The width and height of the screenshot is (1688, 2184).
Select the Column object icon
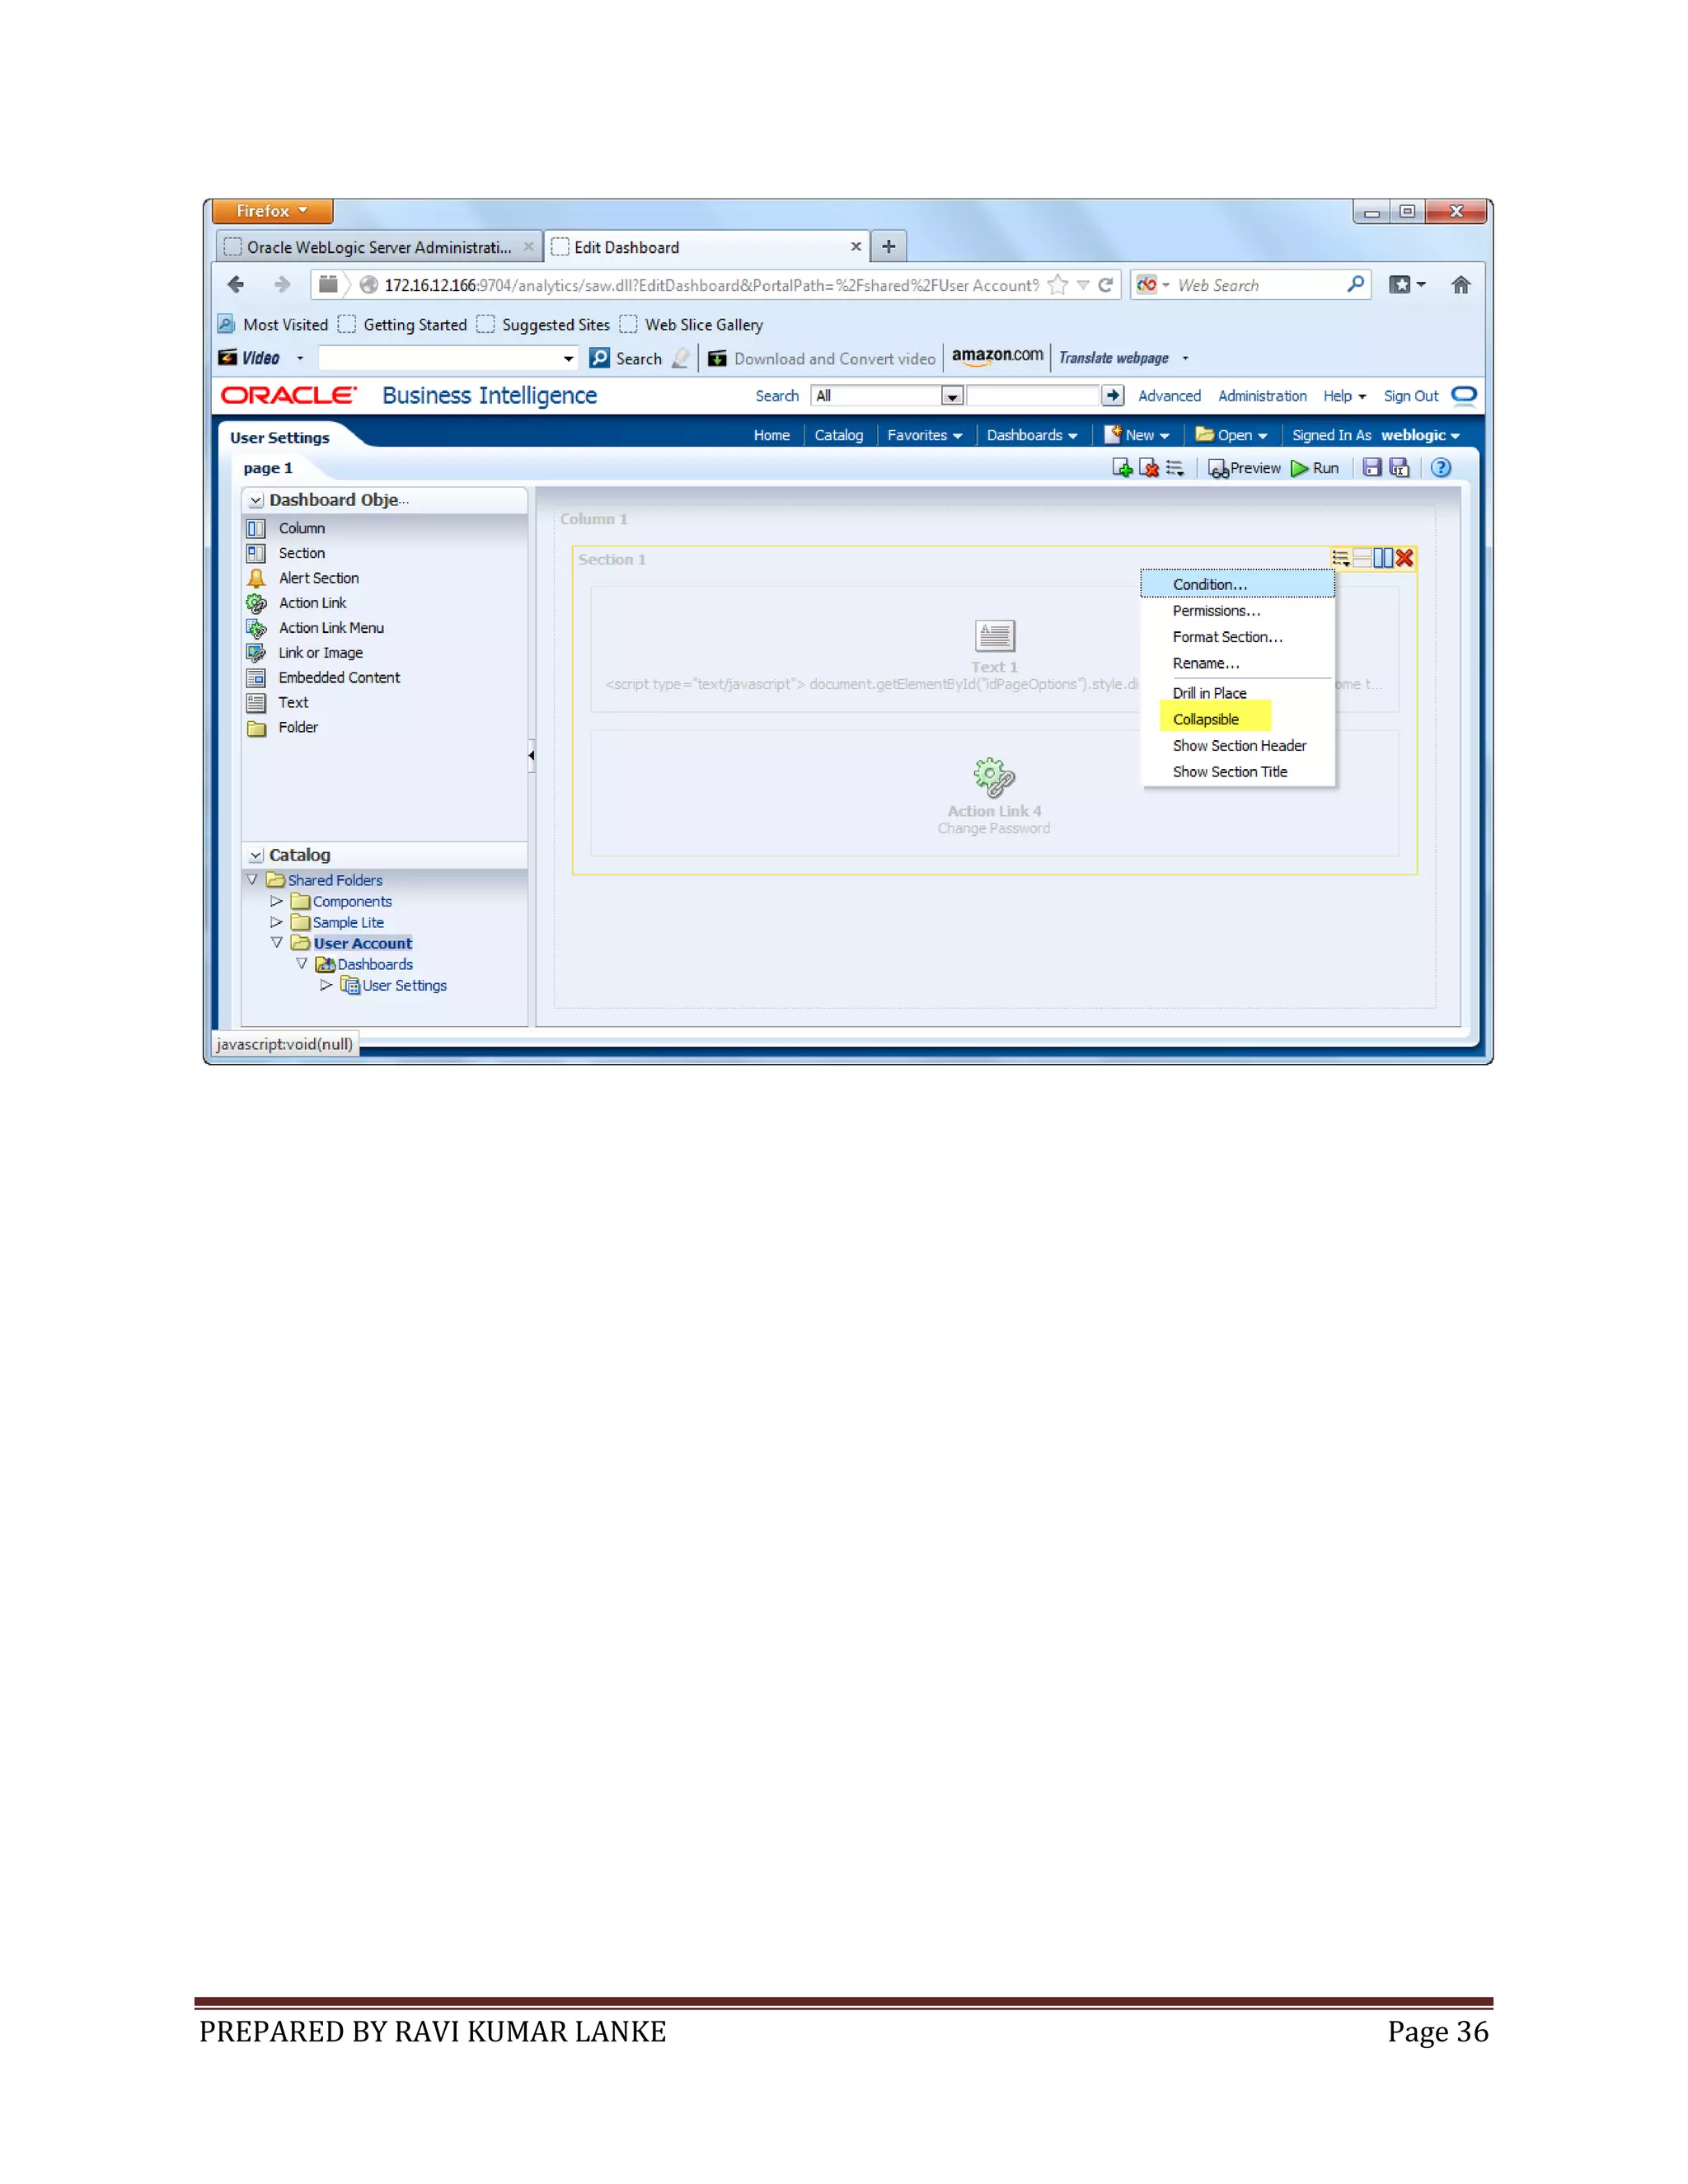click(x=256, y=528)
